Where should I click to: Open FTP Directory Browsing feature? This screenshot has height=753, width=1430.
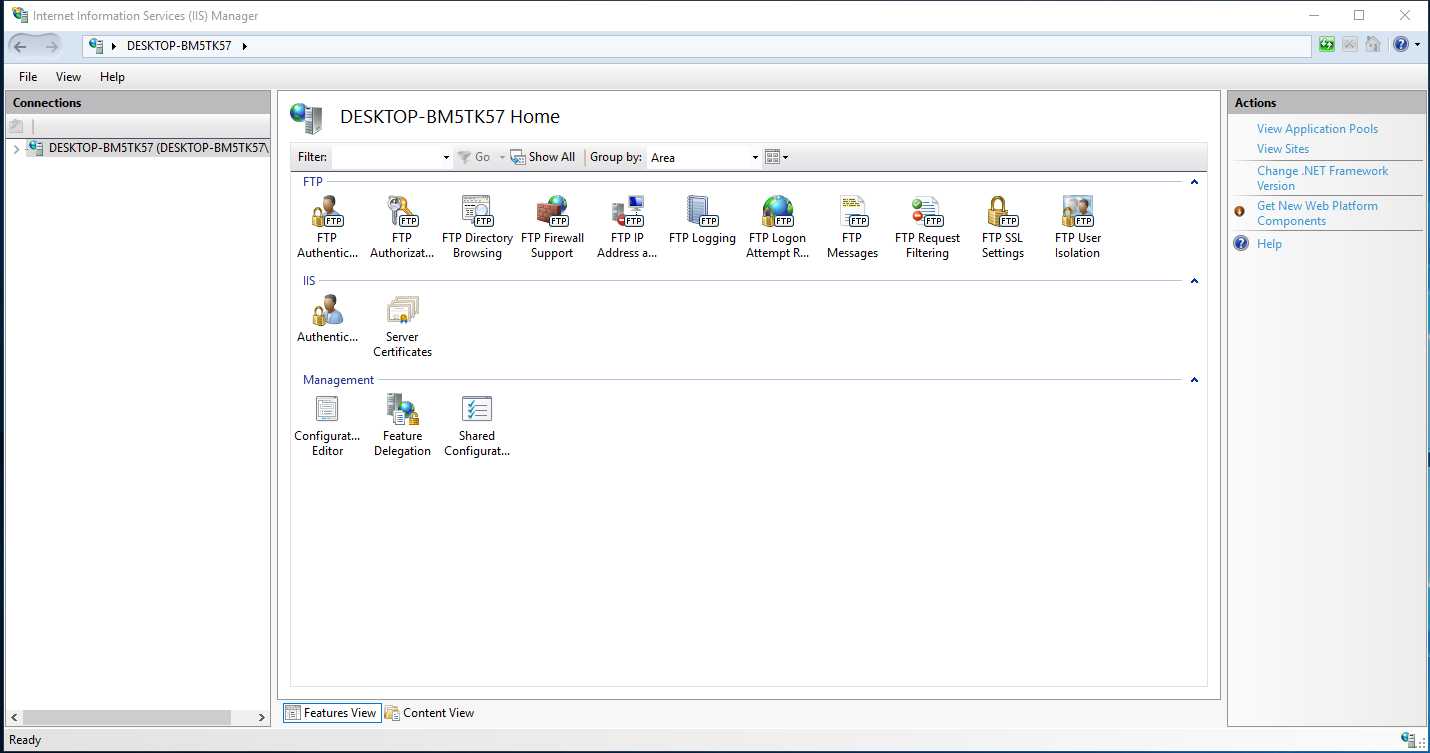click(x=477, y=227)
